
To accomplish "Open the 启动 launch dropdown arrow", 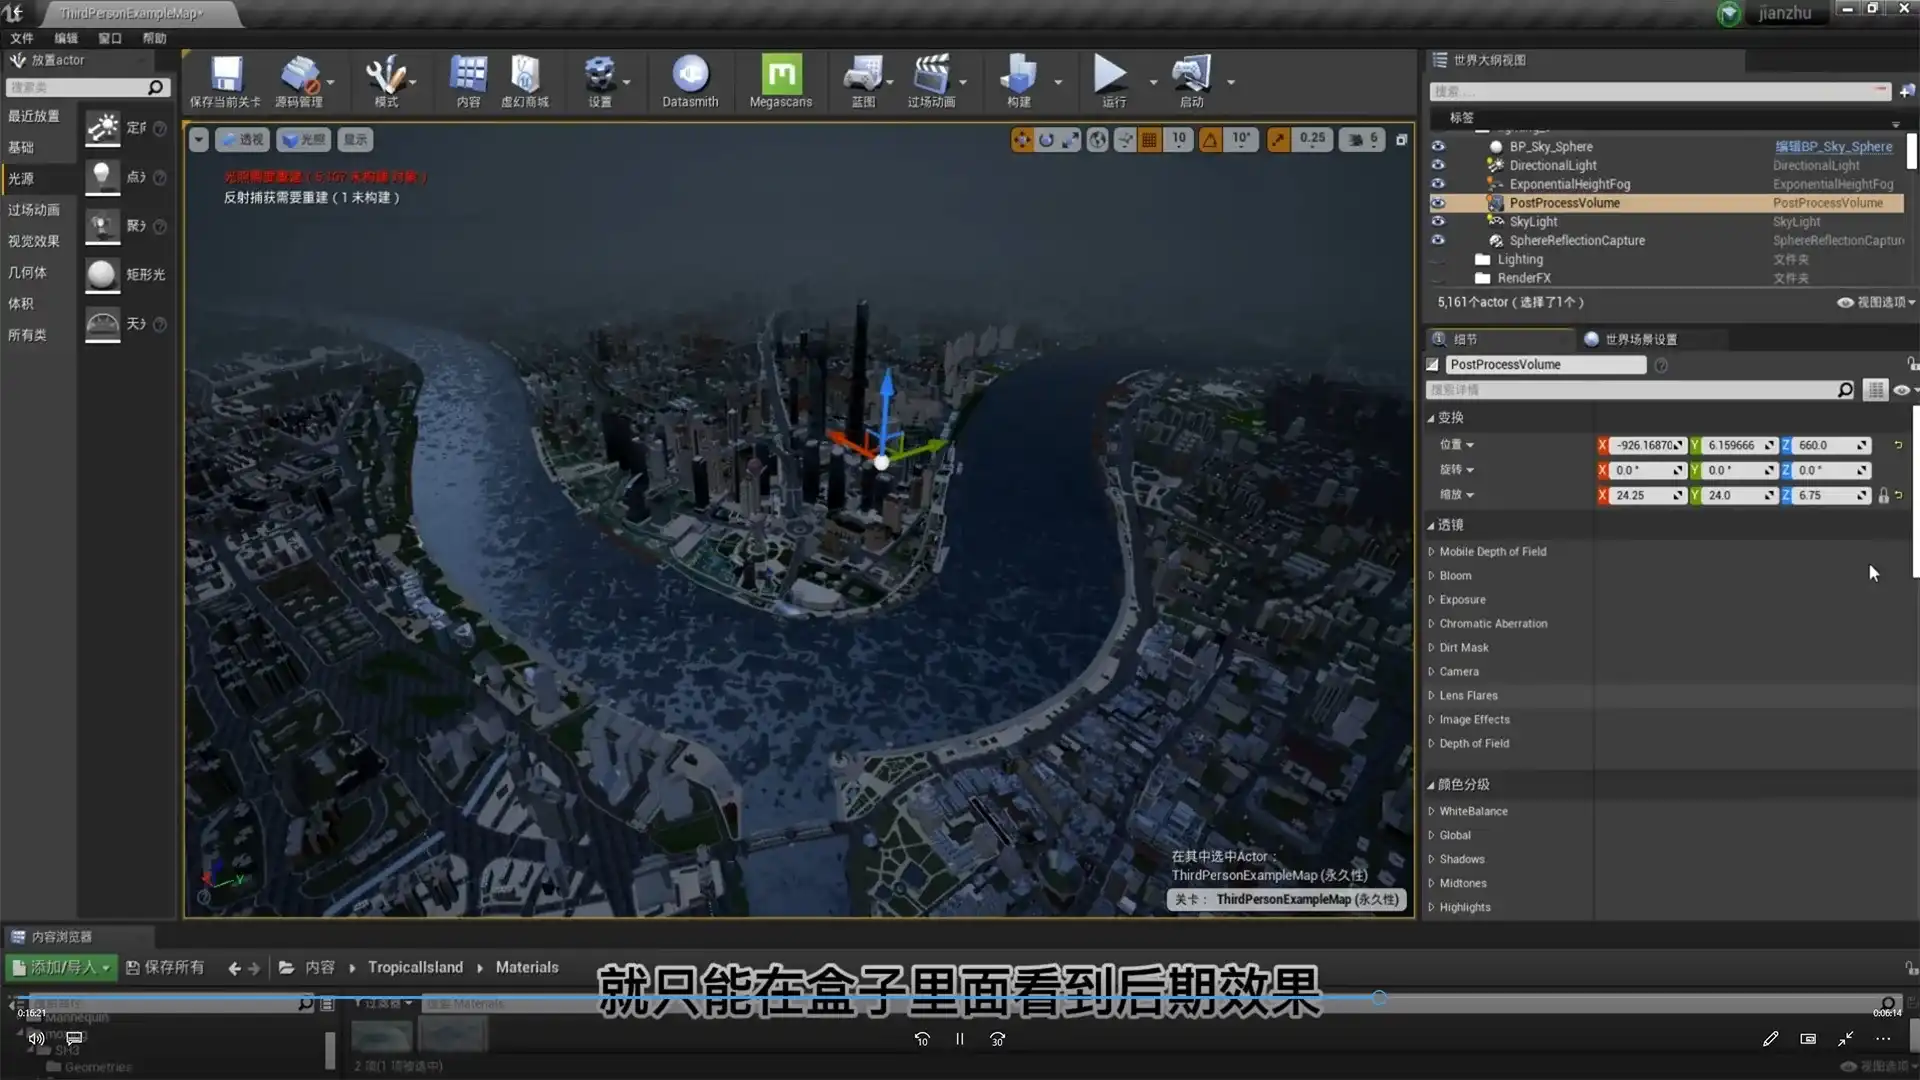I will coord(1230,84).
